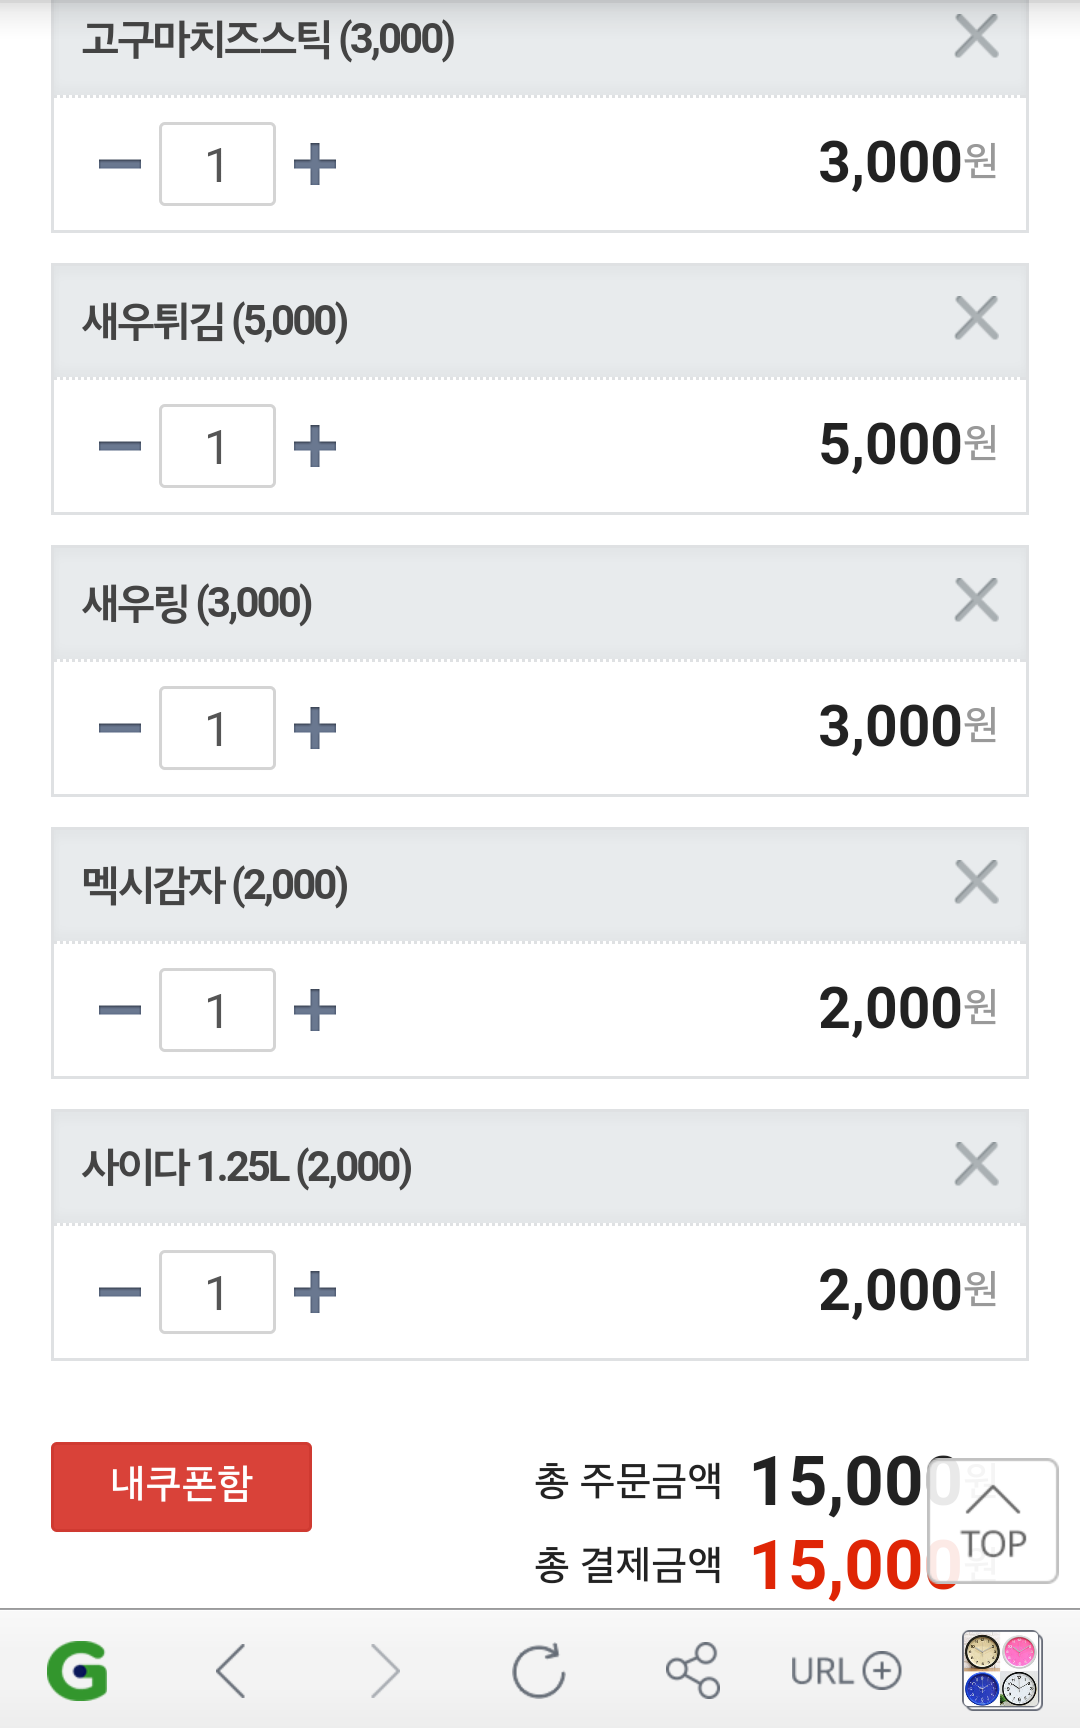Increase 사이다 1.25L quantity

tap(315, 1292)
